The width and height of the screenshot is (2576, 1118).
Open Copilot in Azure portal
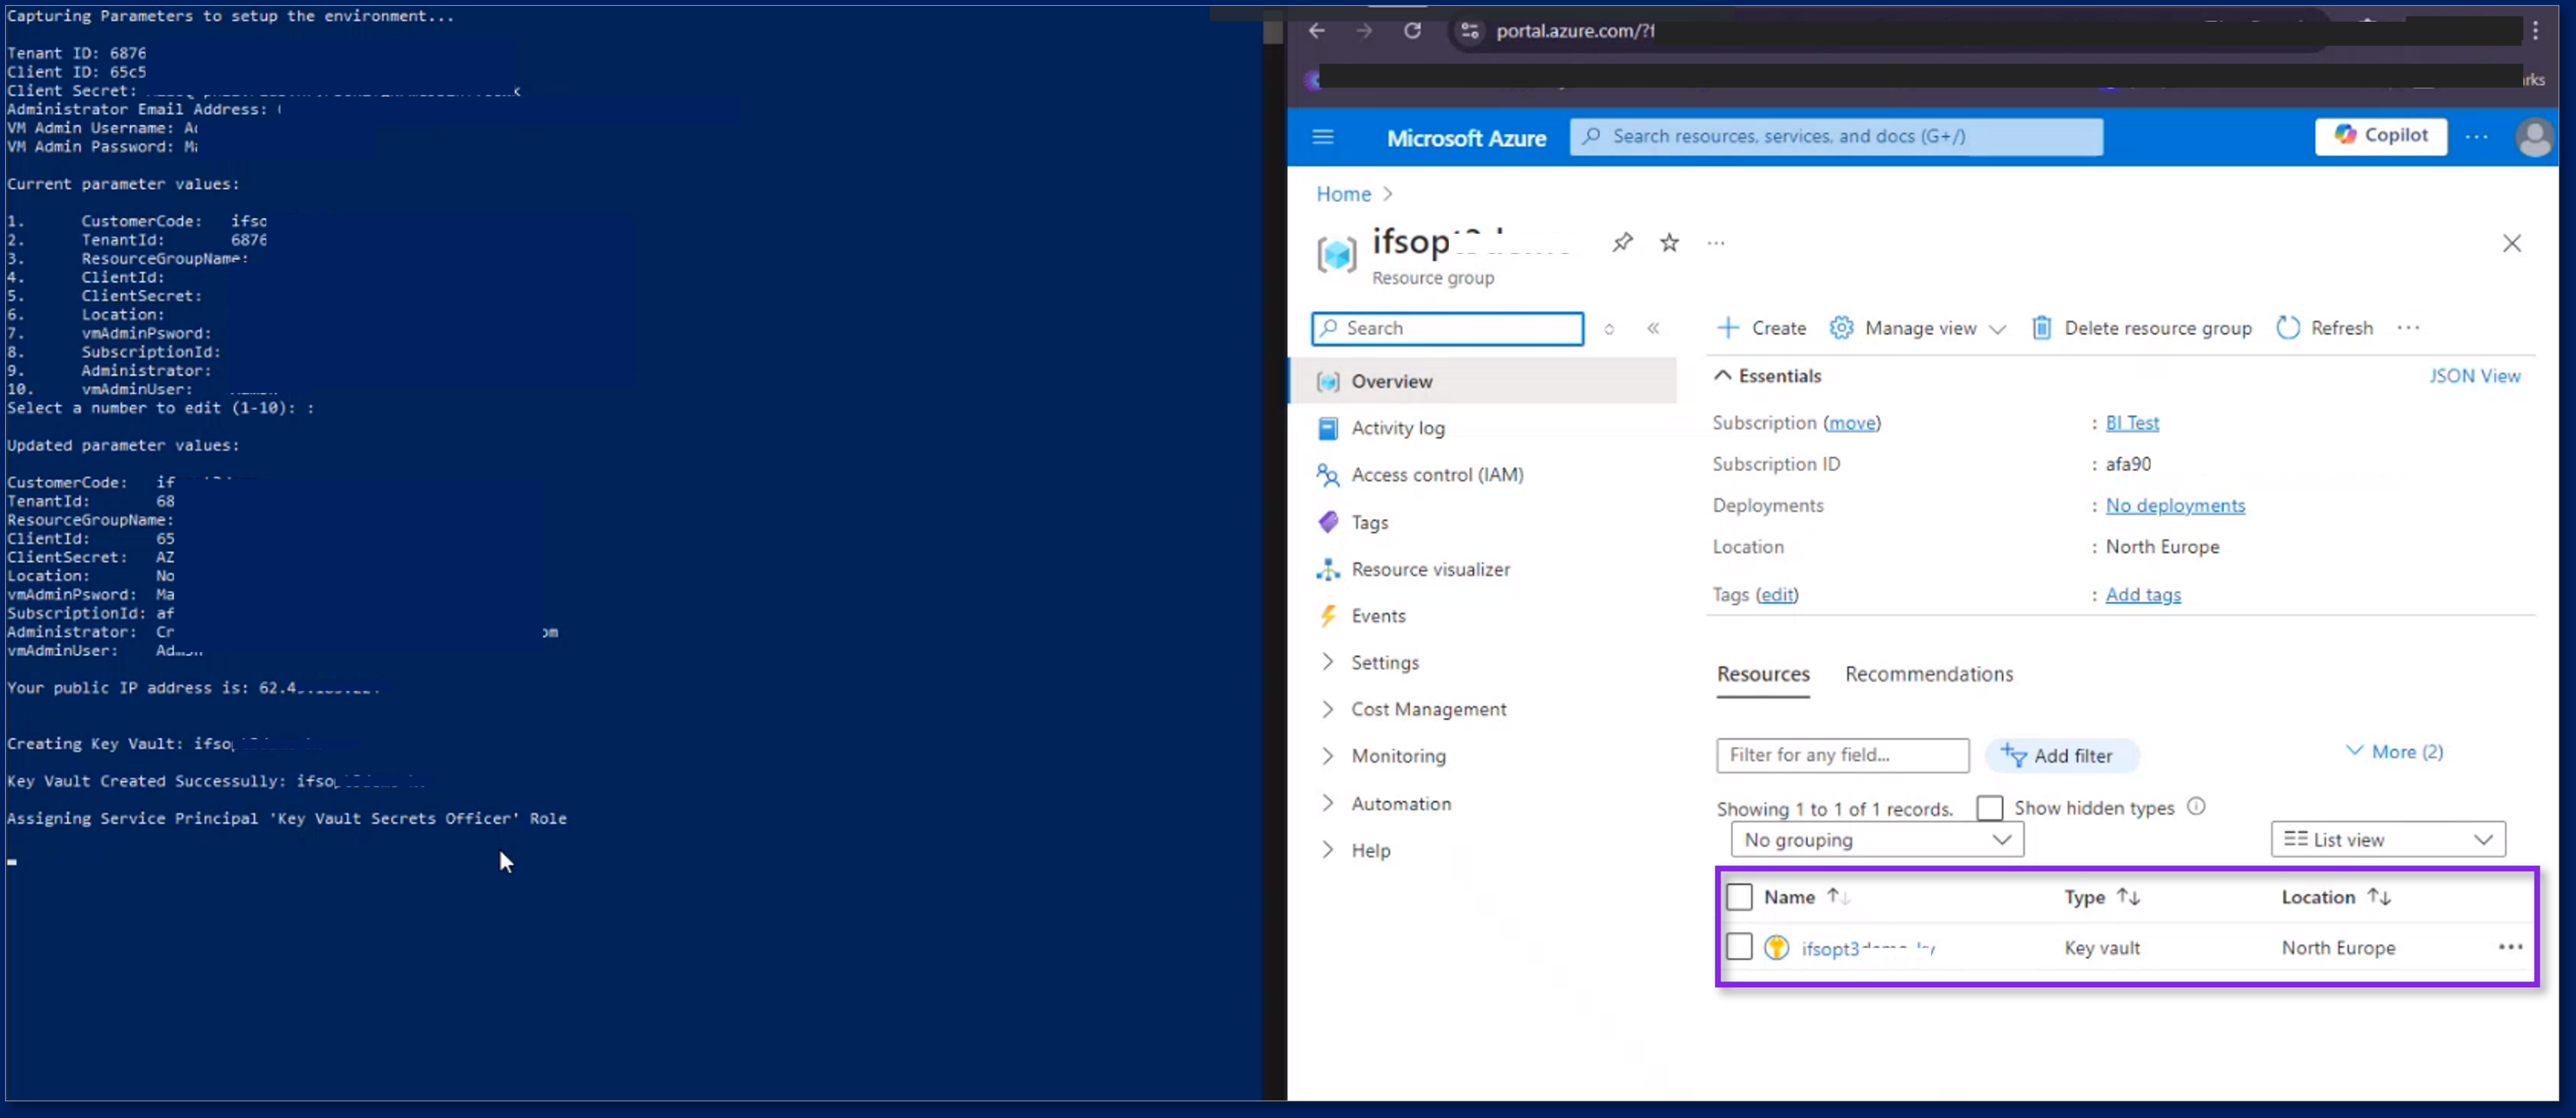(2380, 136)
